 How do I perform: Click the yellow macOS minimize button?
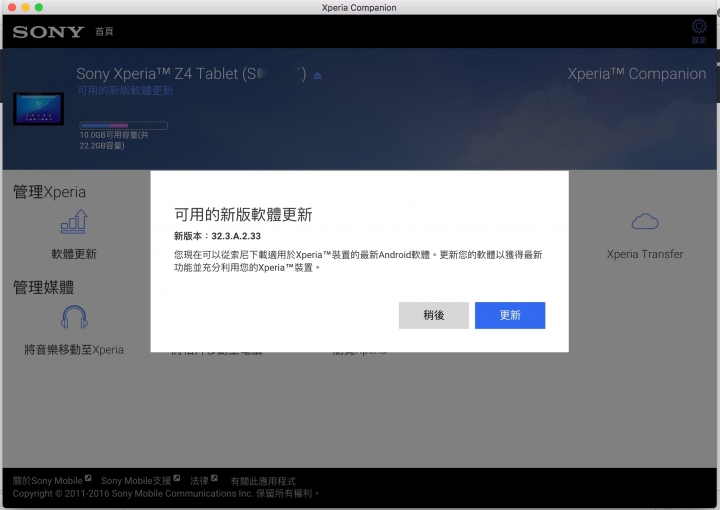[26, 7]
